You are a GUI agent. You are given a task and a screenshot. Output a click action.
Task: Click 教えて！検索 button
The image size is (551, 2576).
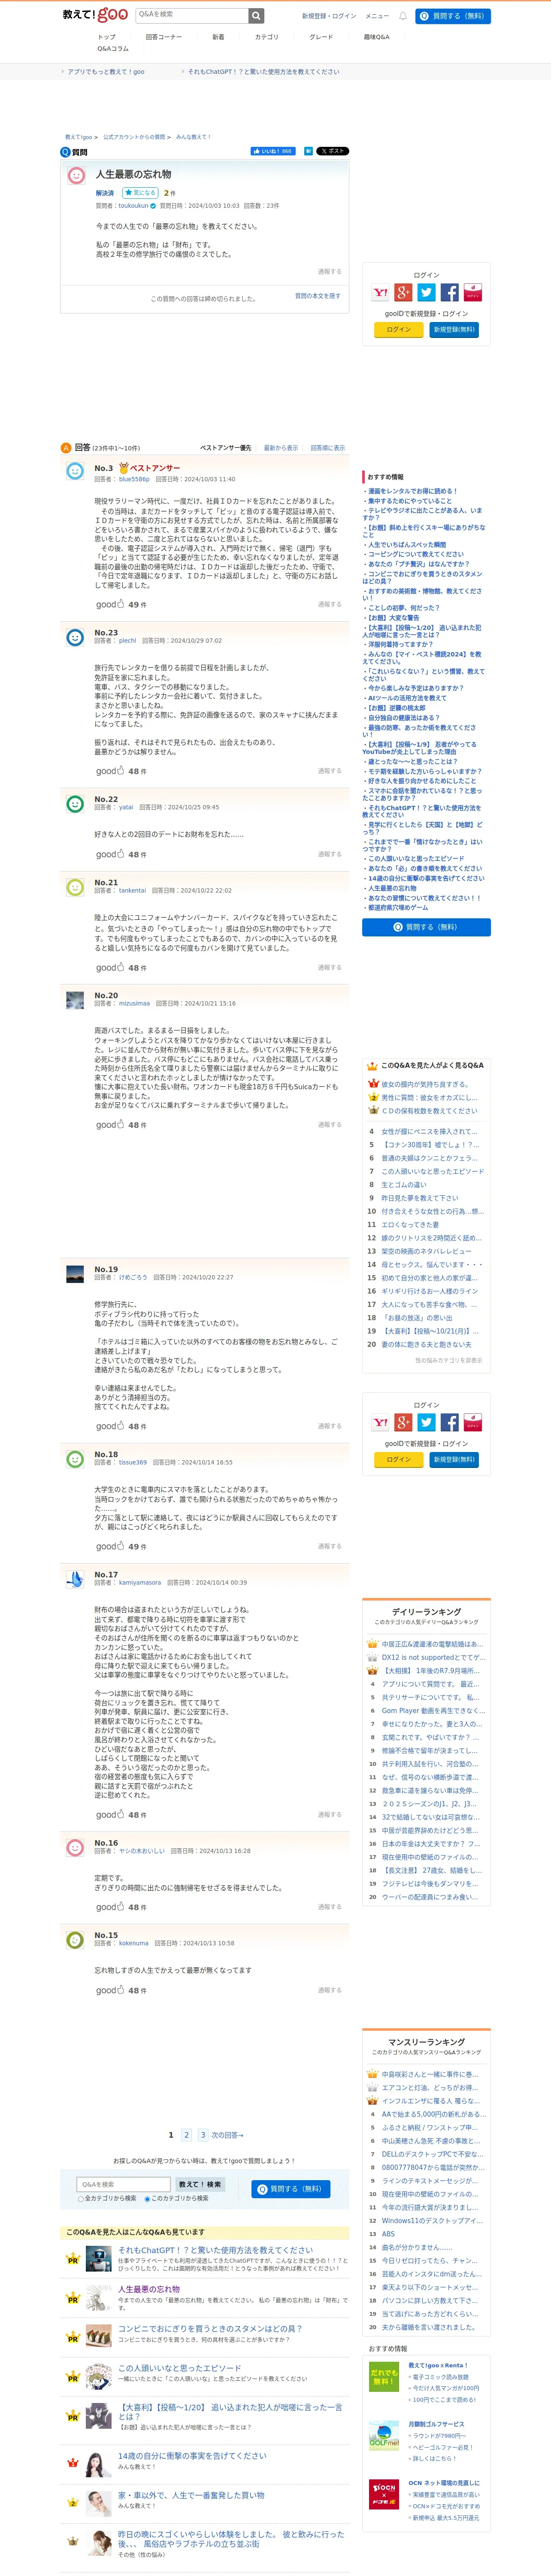click(x=200, y=2184)
